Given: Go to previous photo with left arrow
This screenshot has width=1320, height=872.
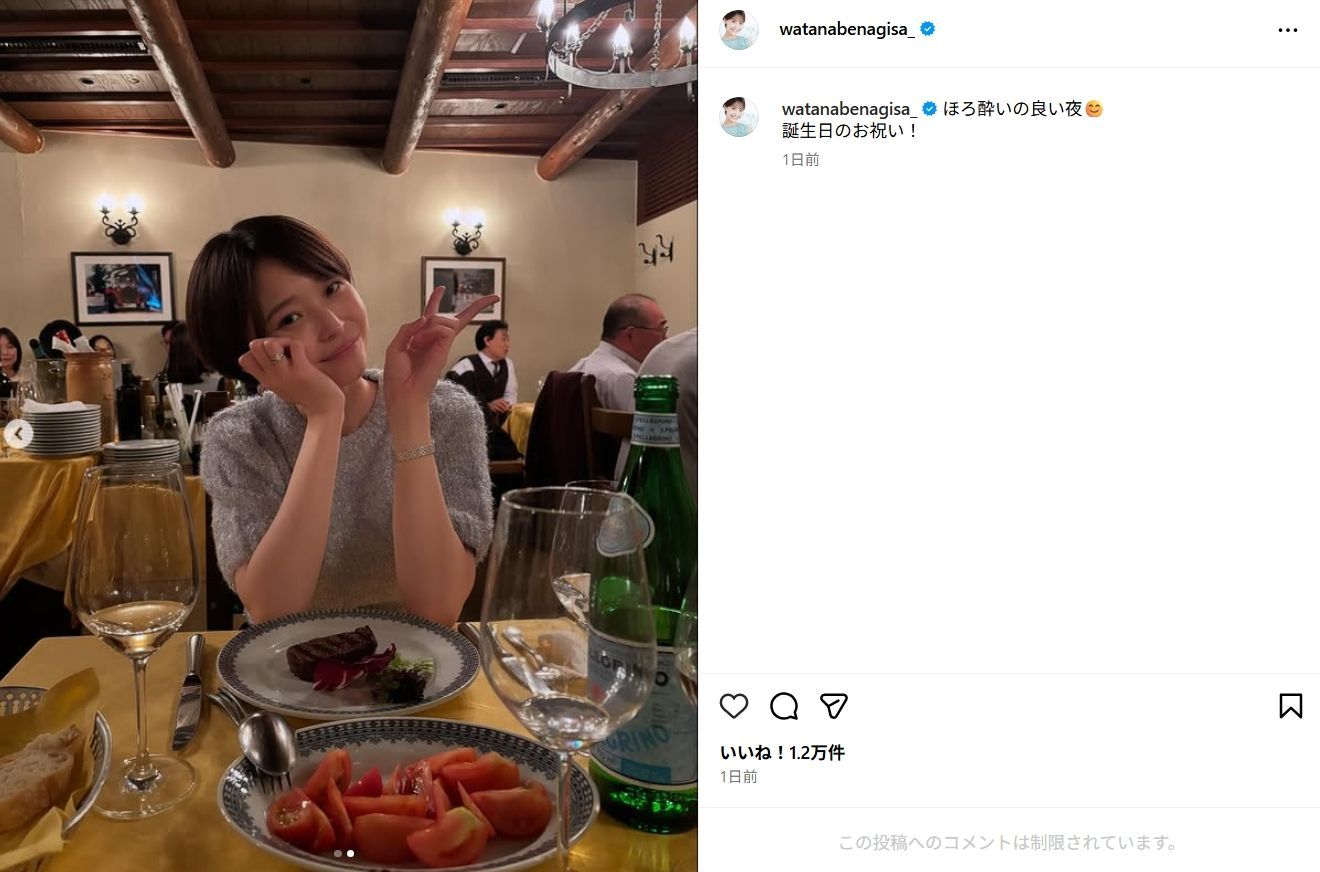Looking at the screenshot, I should 18,434.
